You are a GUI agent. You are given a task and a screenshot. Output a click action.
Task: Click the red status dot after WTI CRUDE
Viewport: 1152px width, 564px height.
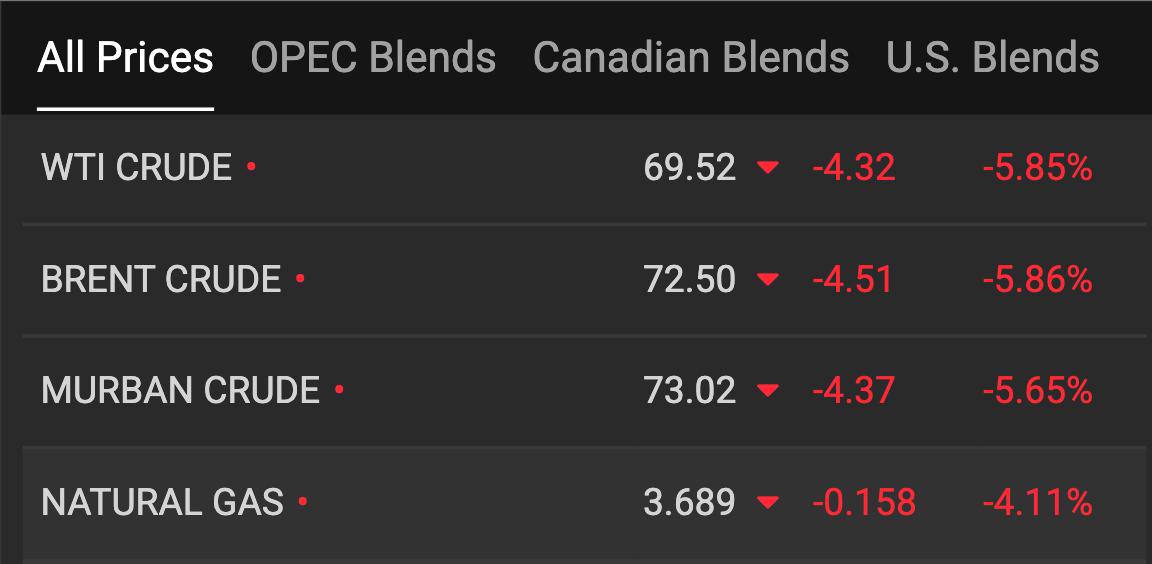click(251, 167)
